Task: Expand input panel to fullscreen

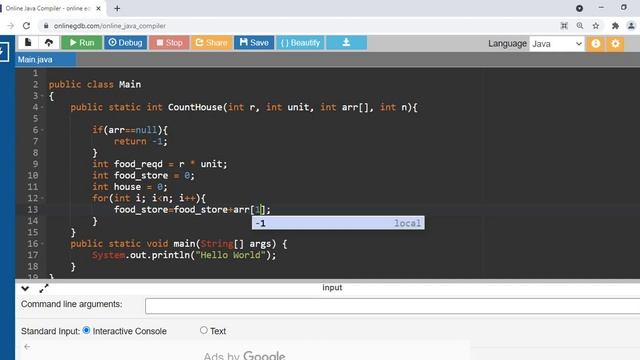Action: click(x=44, y=289)
